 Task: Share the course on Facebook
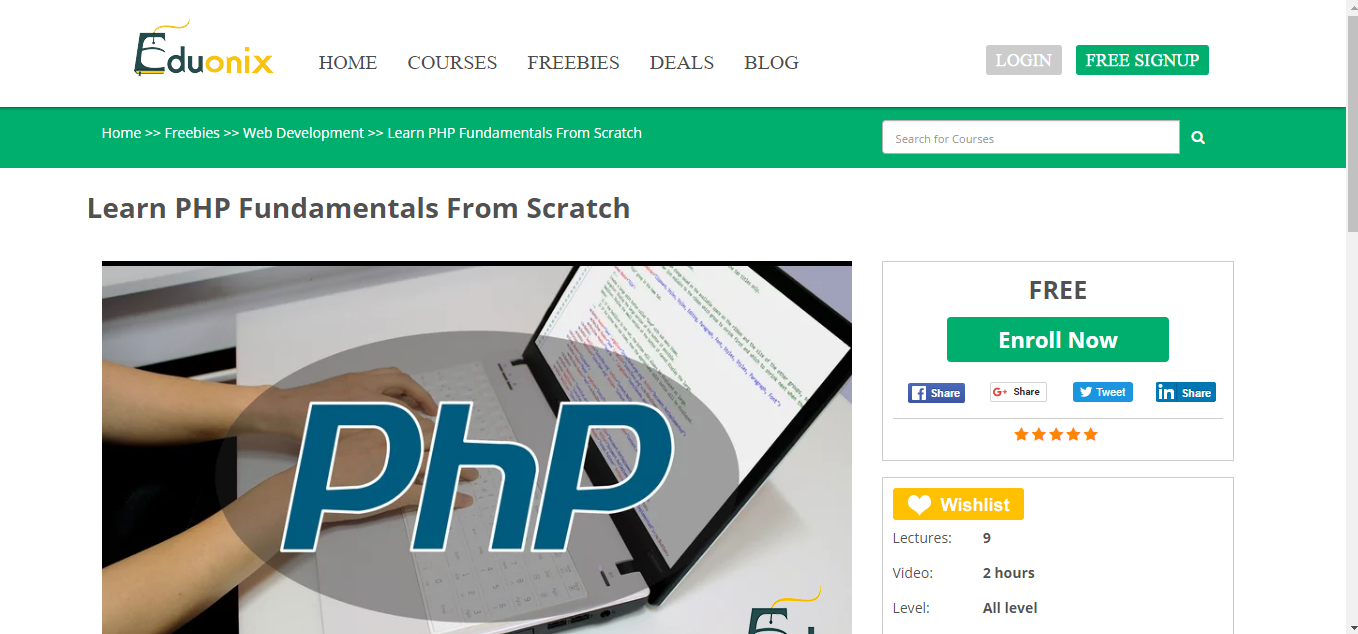pyautogui.click(x=936, y=393)
